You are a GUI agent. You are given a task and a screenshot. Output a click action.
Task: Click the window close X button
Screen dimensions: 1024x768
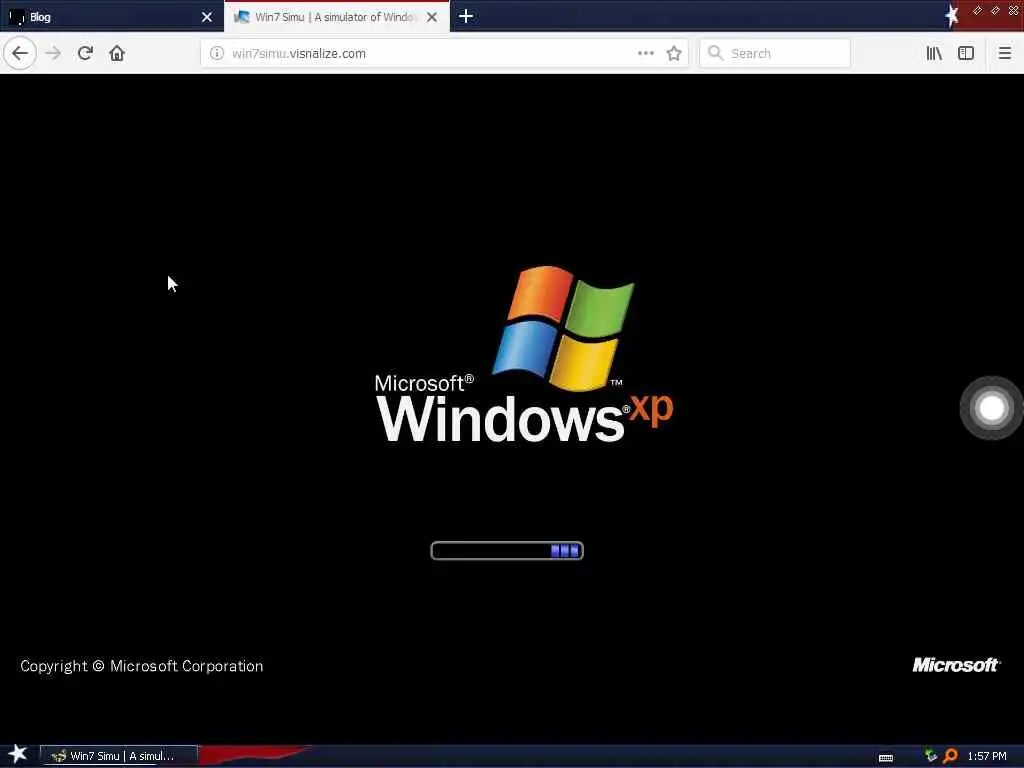(1013, 10)
